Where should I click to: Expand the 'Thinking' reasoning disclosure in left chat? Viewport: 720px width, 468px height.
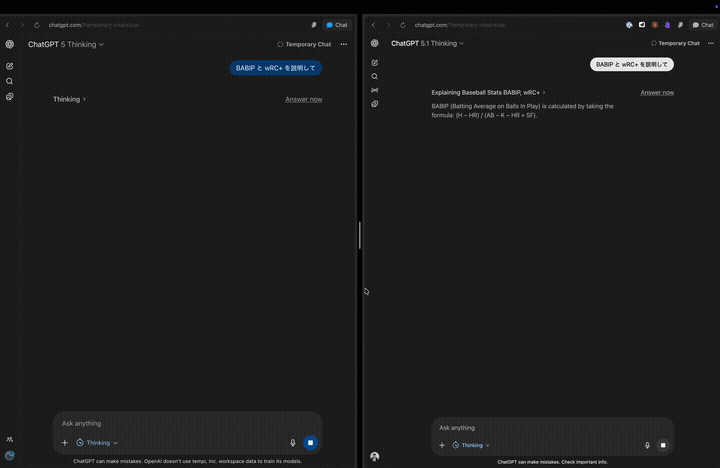[69, 99]
